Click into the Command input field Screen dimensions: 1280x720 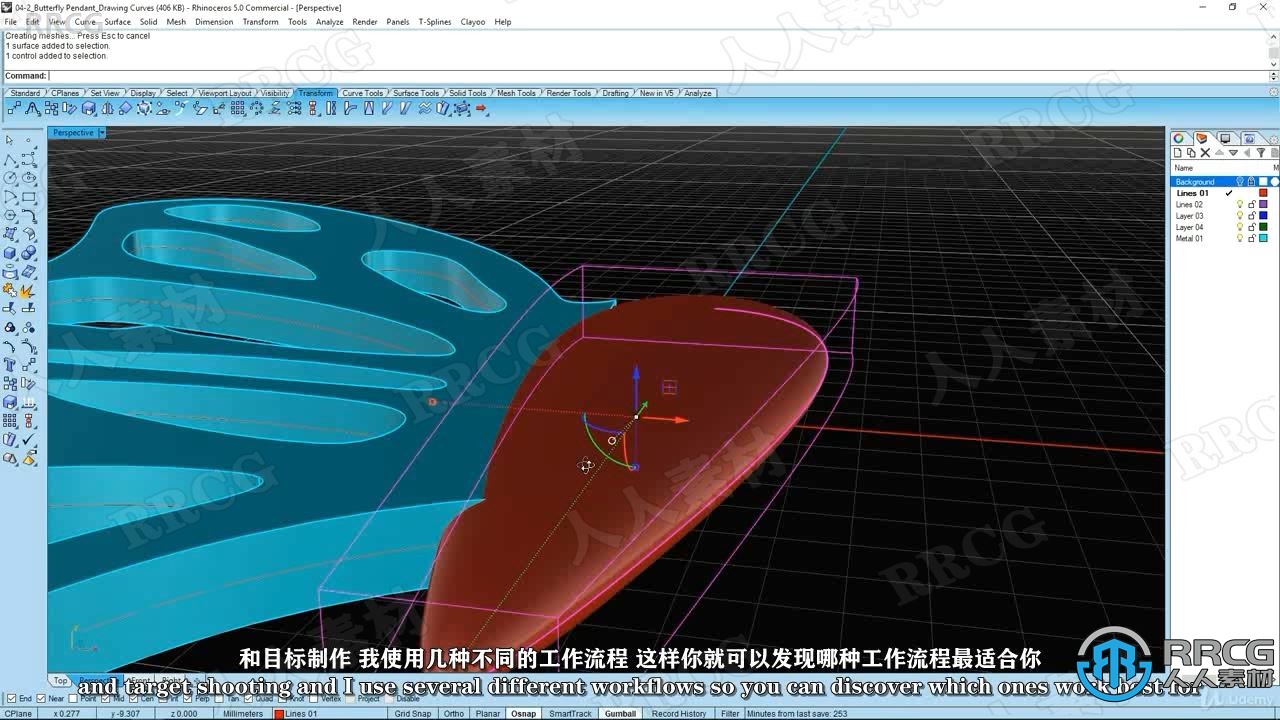coord(657,76)
